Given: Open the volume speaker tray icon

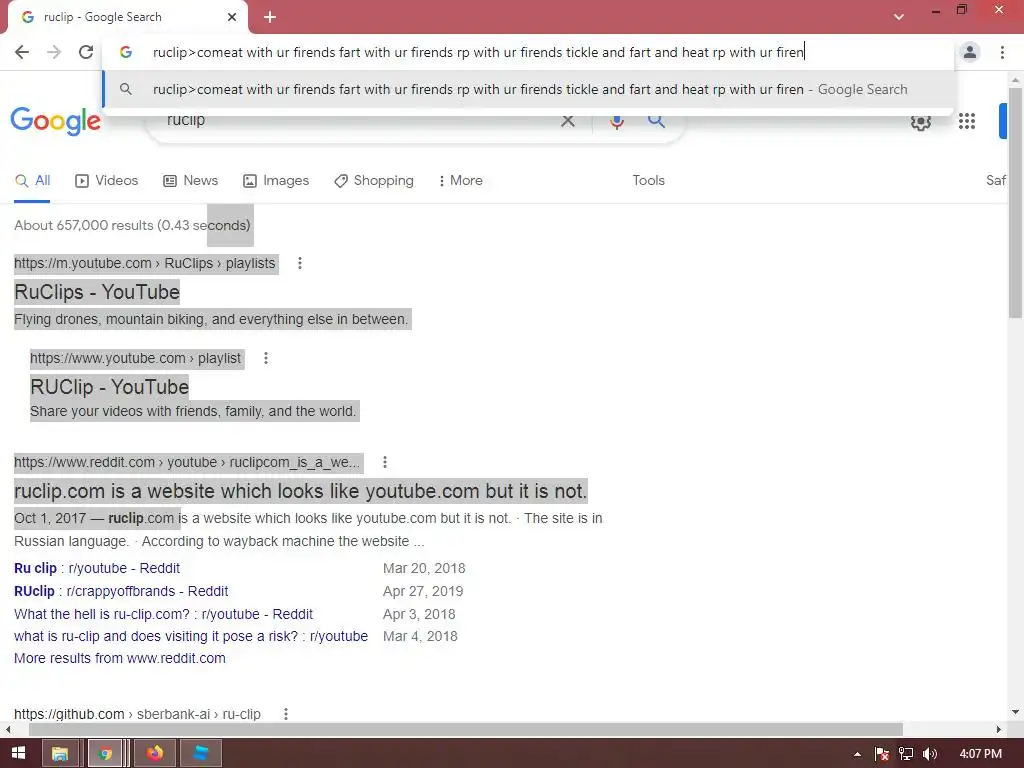Looking at the screenshot, I should pos(930,754).
